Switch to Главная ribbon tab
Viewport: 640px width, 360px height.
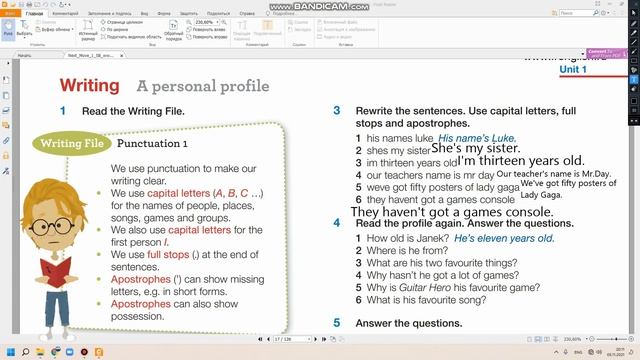(34, 13)
